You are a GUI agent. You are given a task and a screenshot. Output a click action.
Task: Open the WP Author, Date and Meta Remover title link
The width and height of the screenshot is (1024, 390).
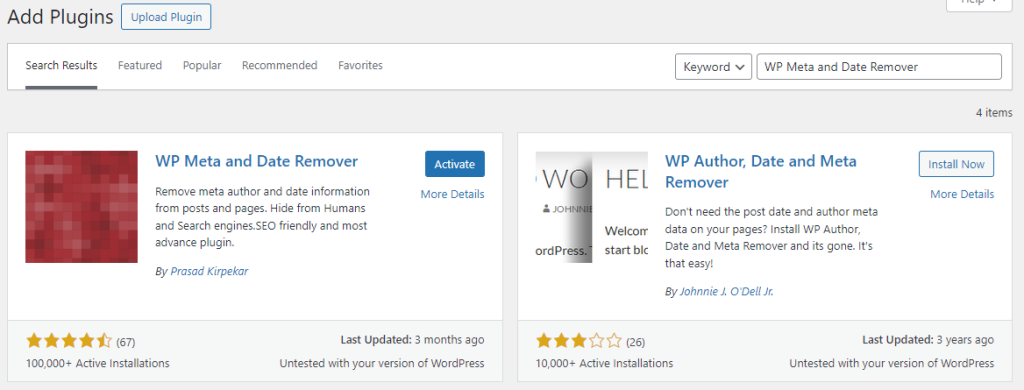point(761,171)
